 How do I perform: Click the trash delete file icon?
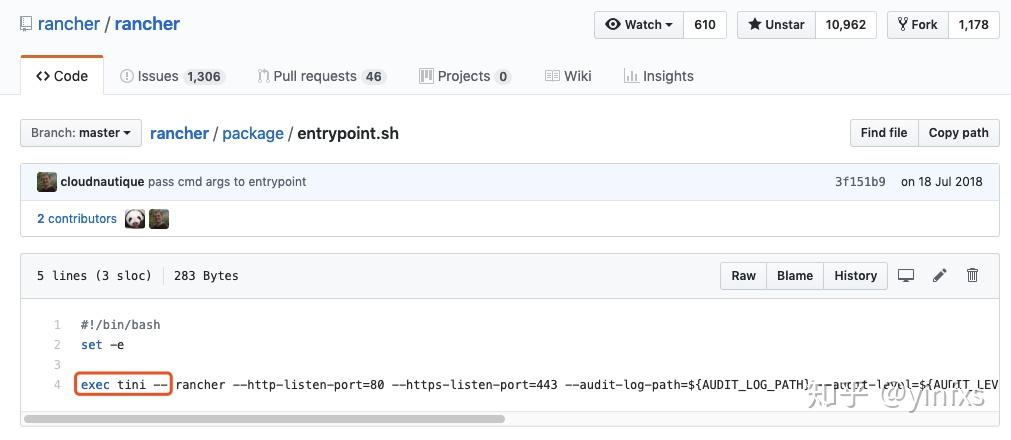(x=972, y=276)
